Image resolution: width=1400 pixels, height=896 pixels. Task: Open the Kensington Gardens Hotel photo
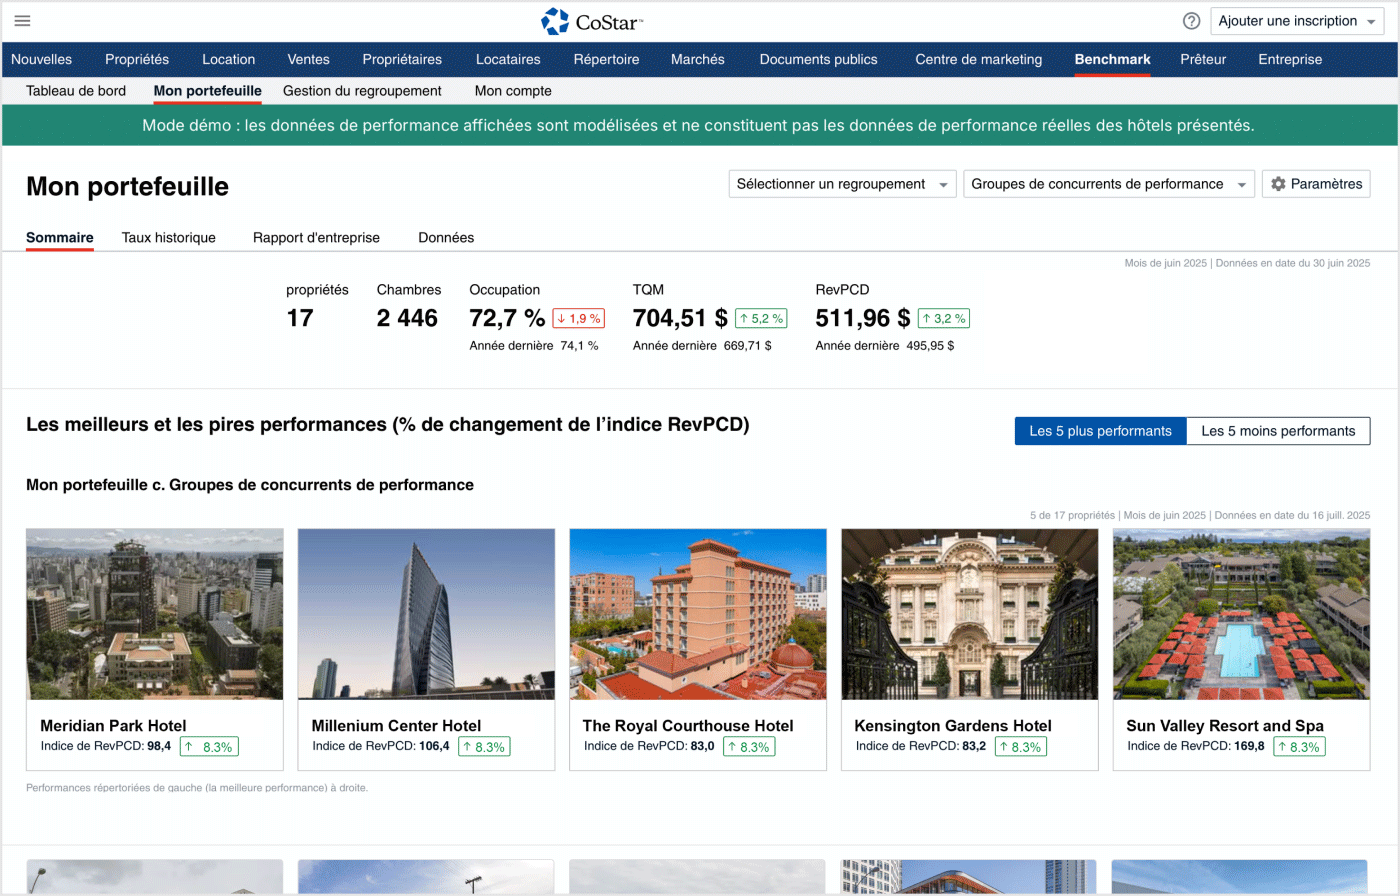969,614
